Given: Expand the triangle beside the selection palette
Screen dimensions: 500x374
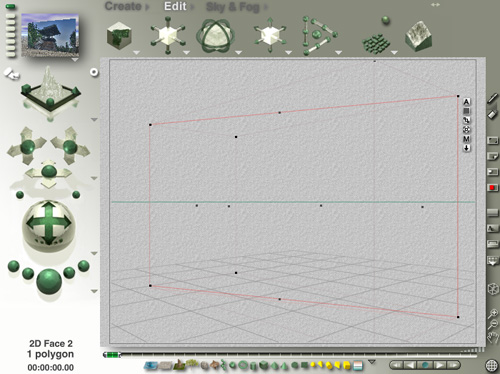Looking at the screenshot, I should coord(372,362).
